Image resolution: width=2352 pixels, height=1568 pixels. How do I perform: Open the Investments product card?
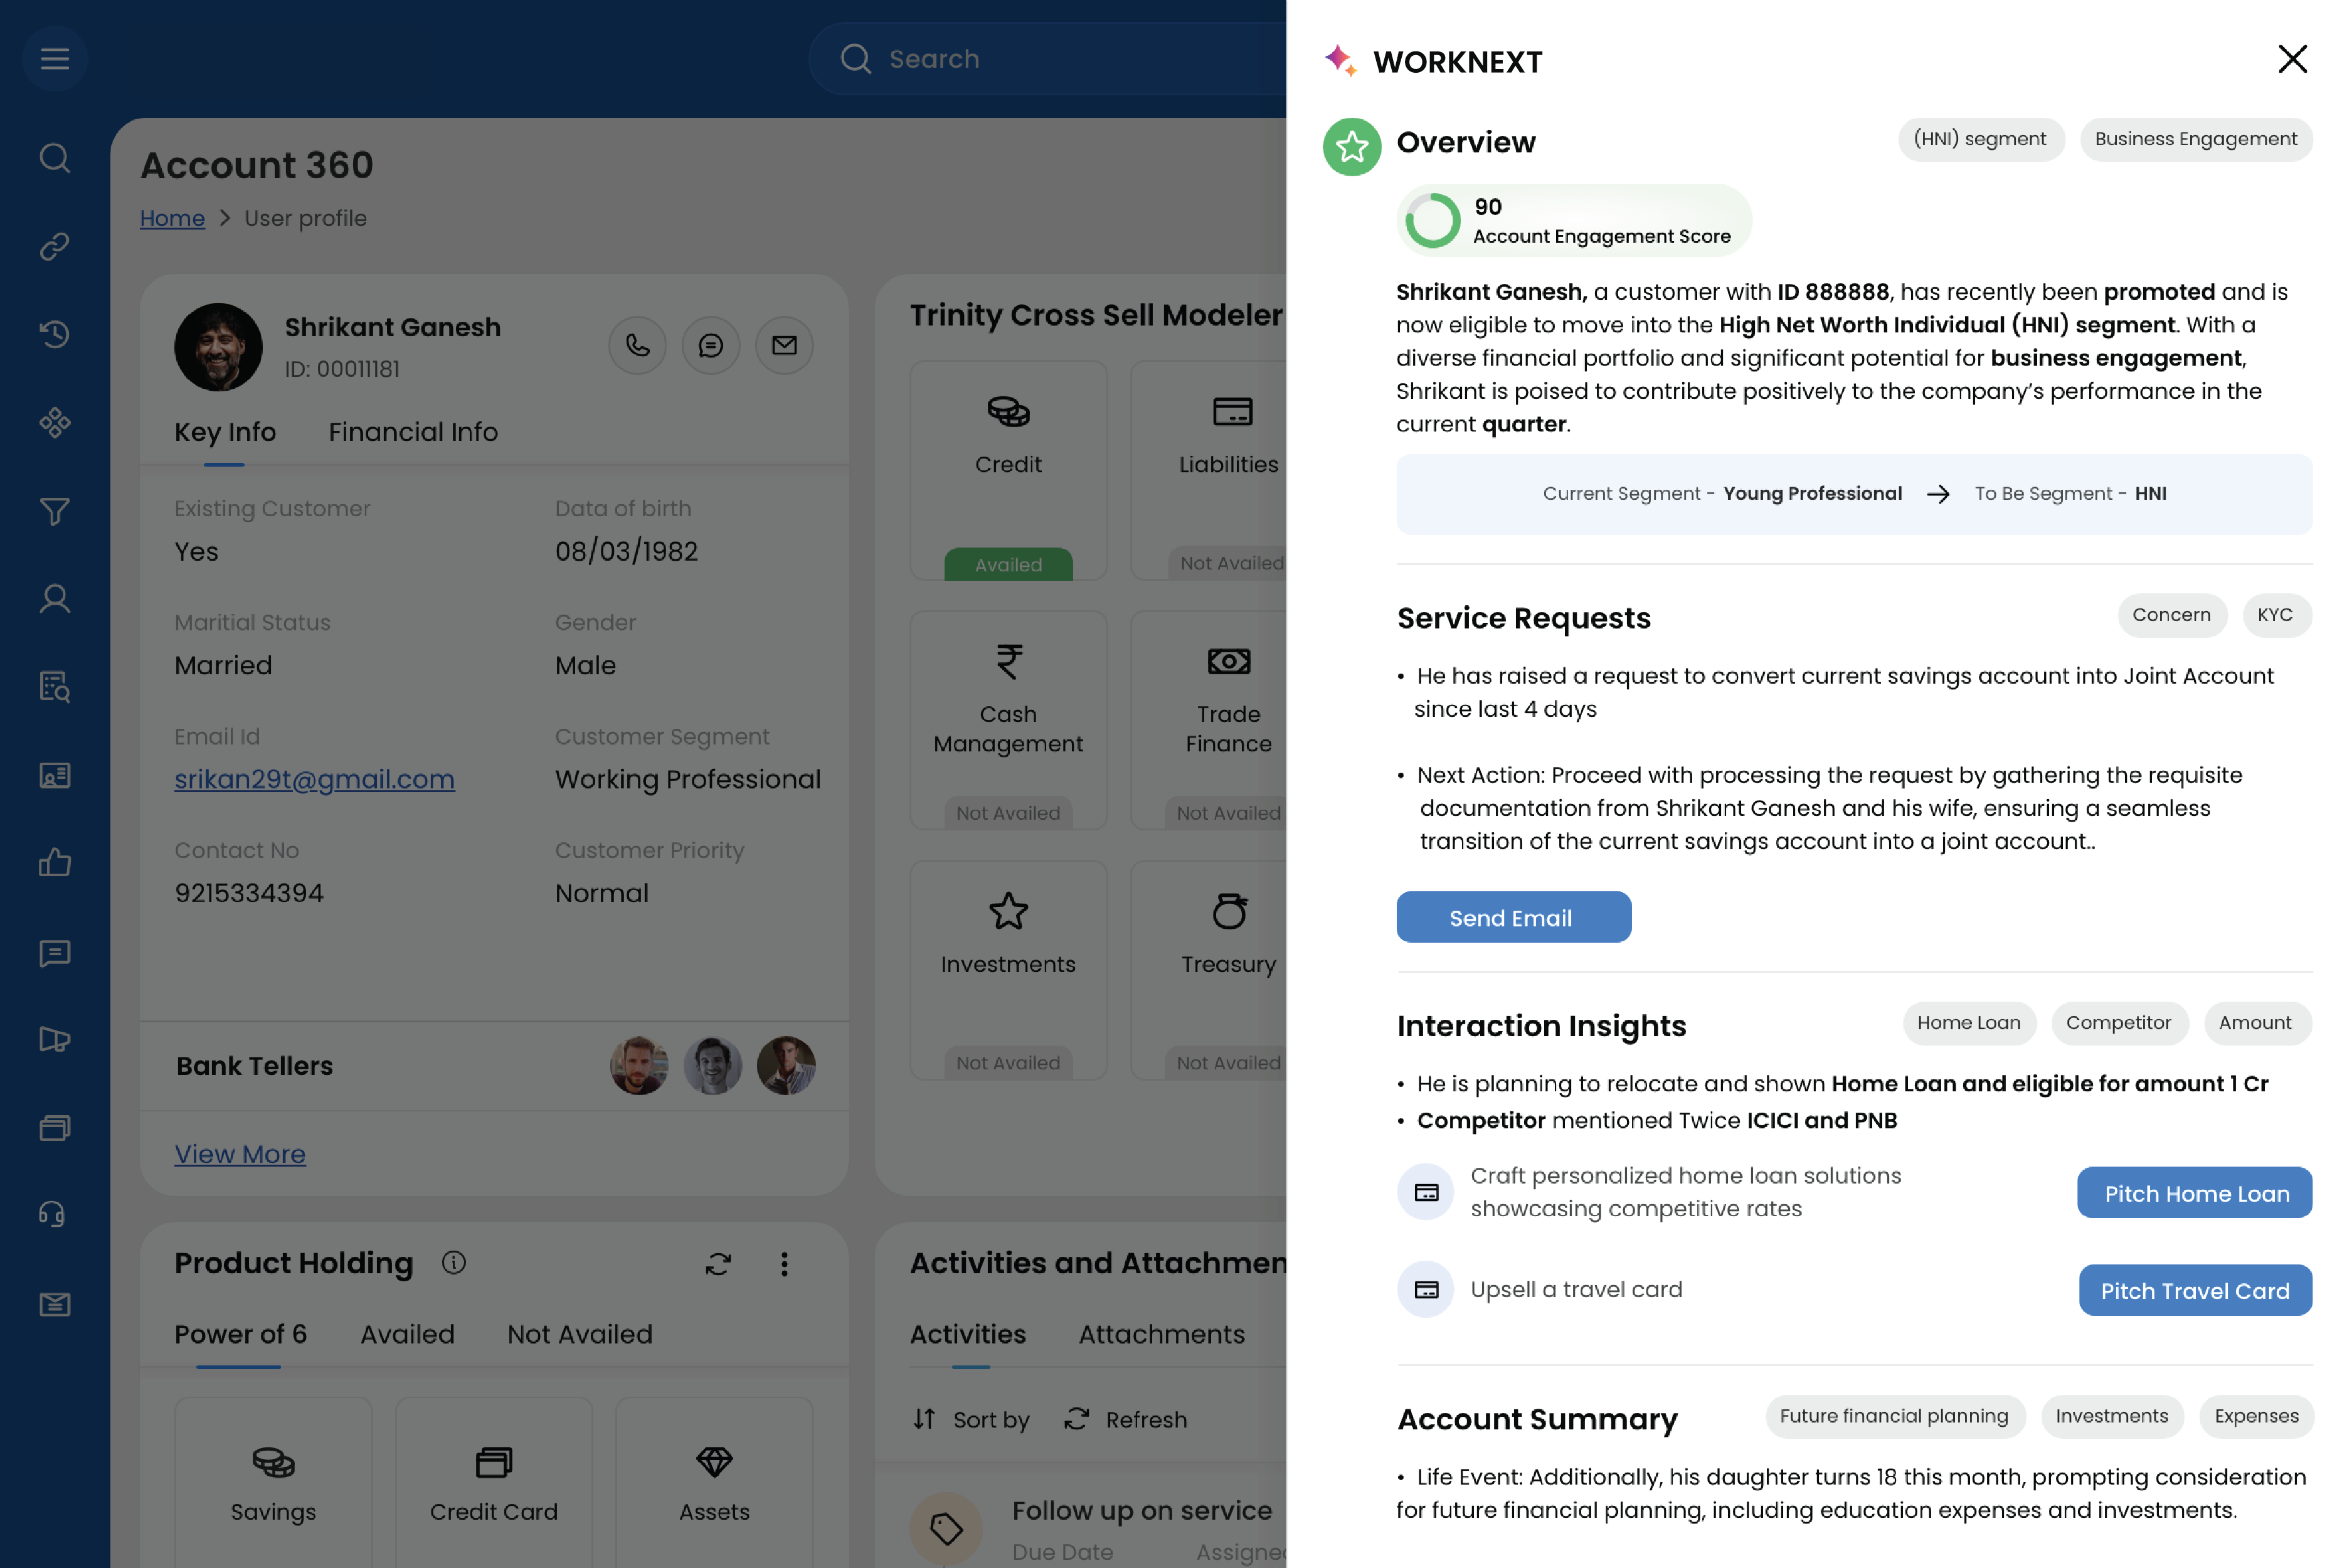tap(1008, 971)
